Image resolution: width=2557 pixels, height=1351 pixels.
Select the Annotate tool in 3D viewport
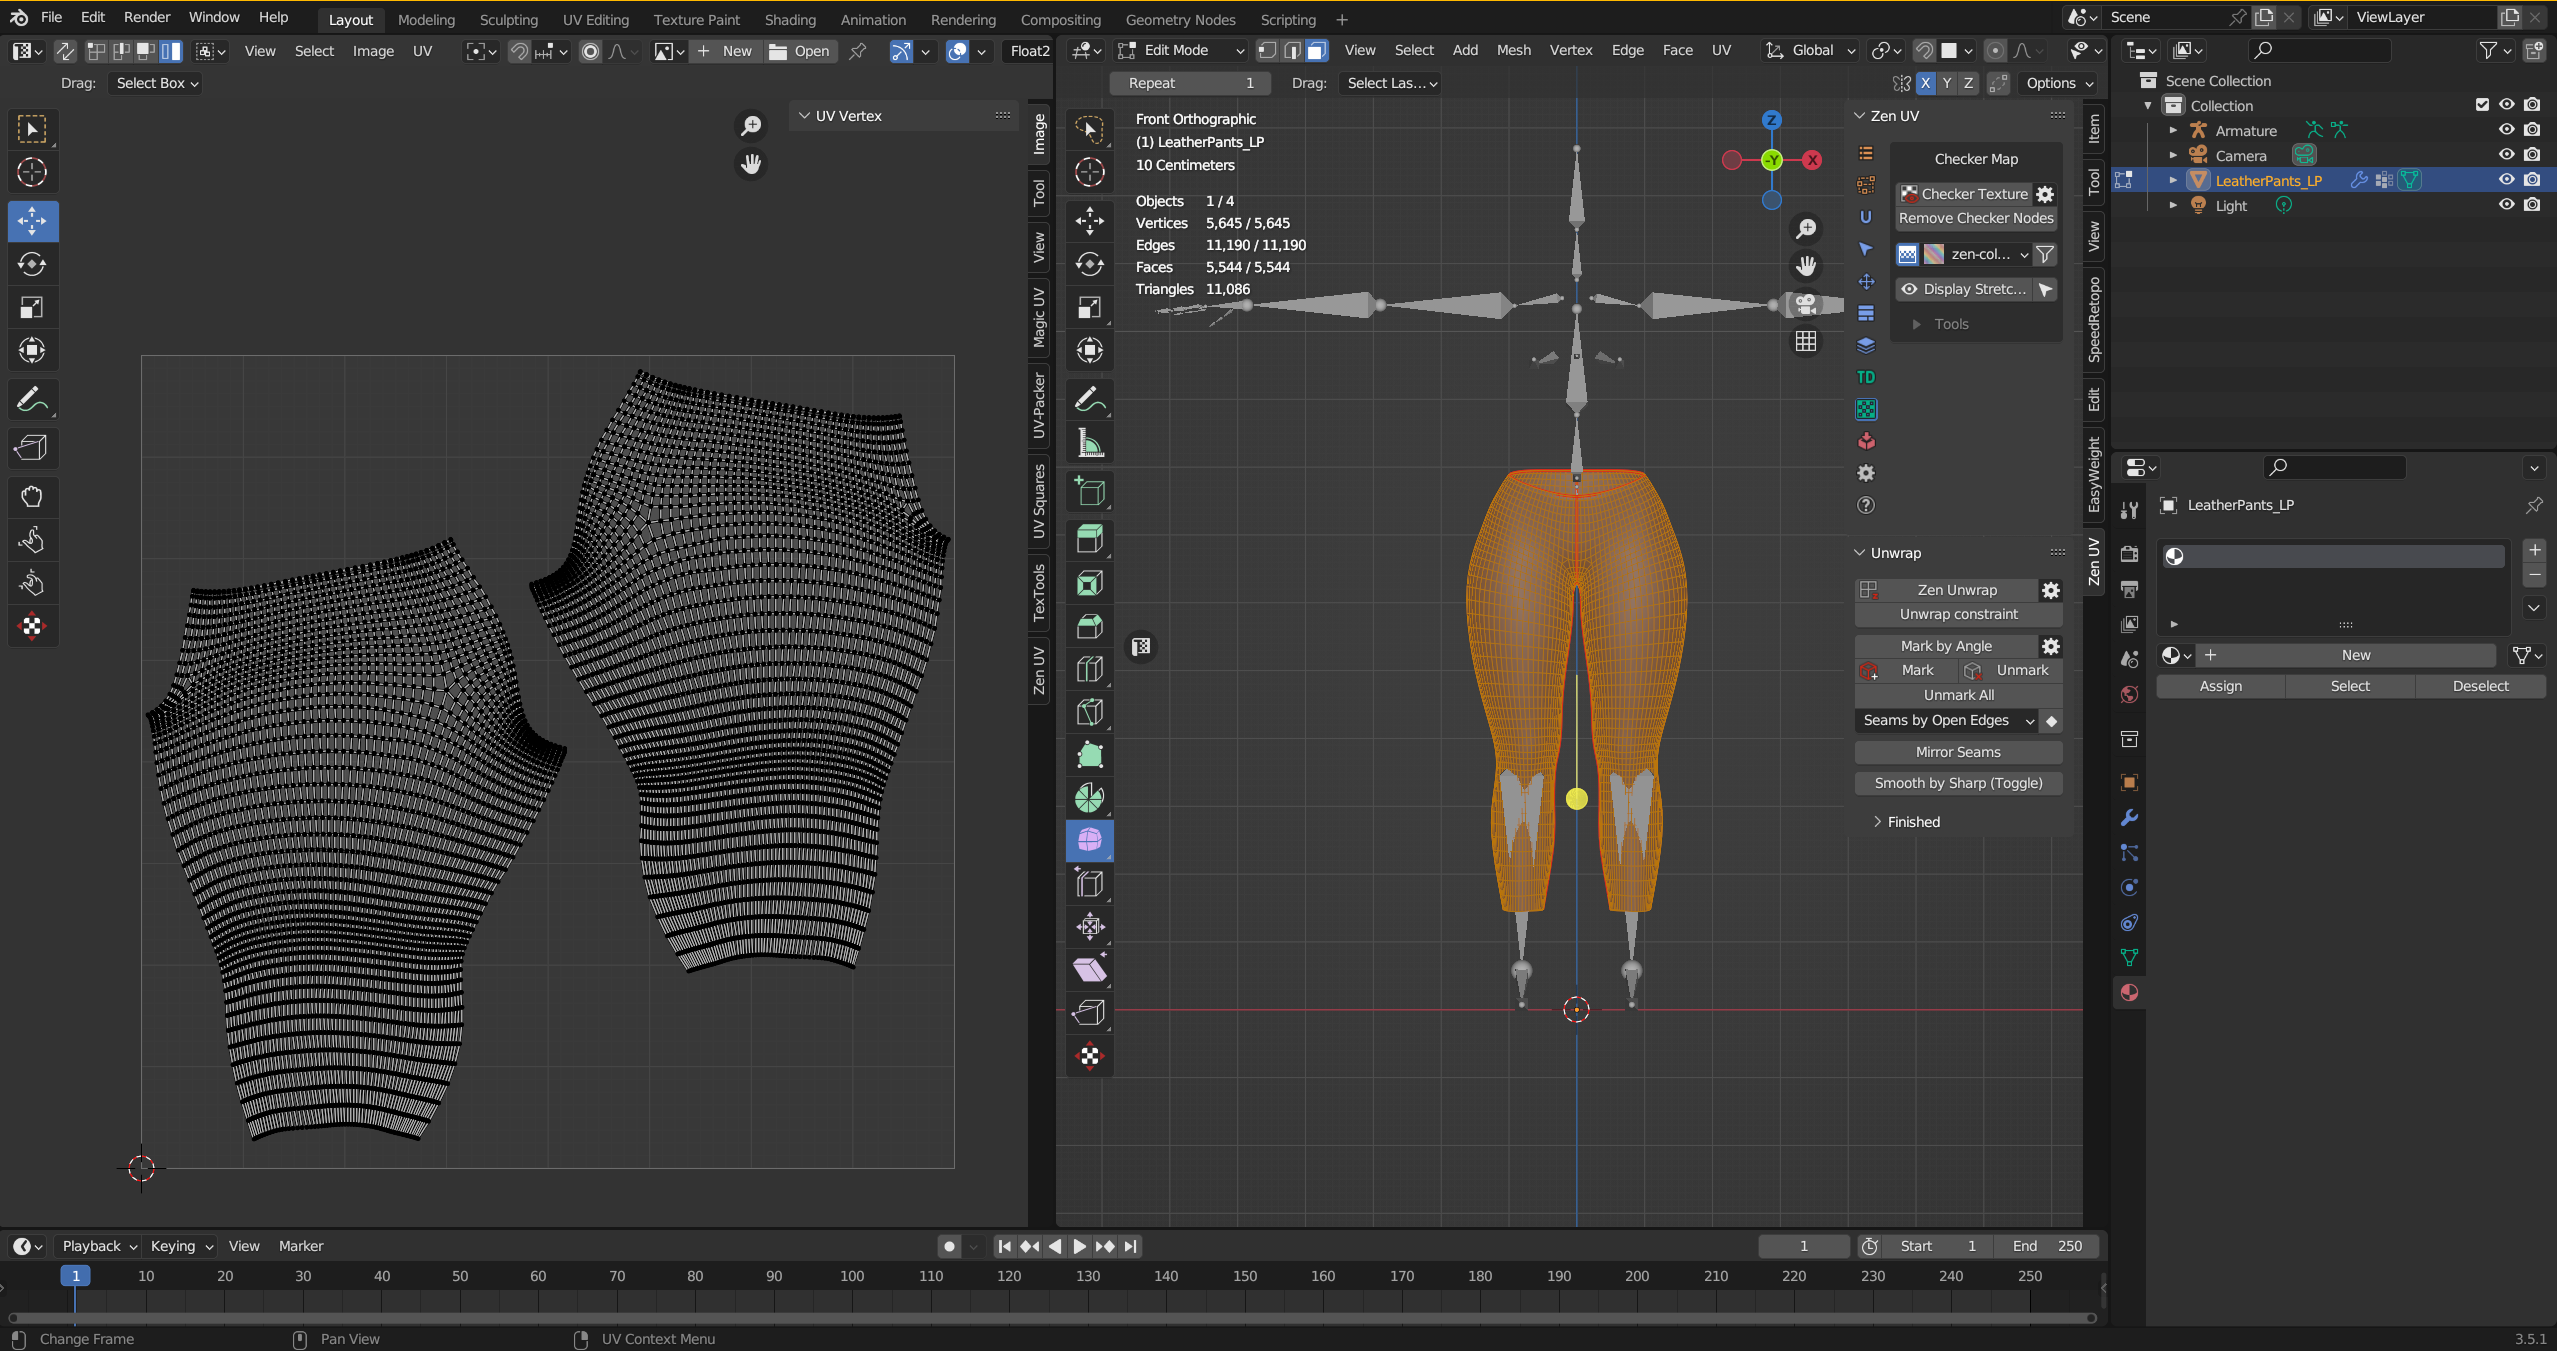1090,400
